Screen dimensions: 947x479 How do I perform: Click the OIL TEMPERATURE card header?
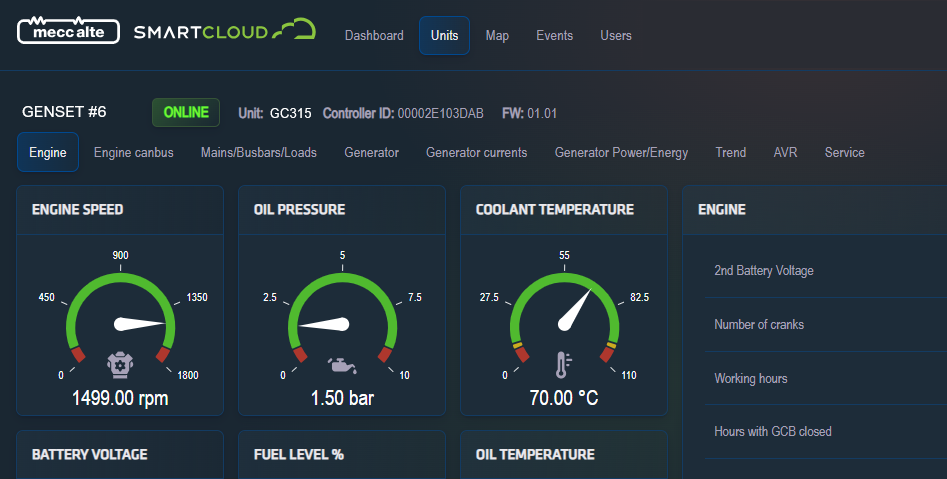(x=564, y=455)
